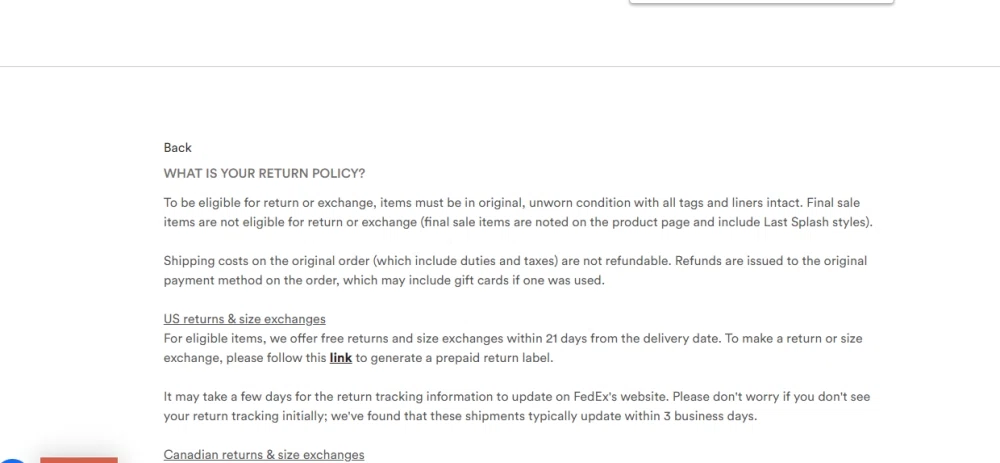
Task: Click the "WHAT IS YOUR RETURN POLICY?" title
Action: coord(264,173)
